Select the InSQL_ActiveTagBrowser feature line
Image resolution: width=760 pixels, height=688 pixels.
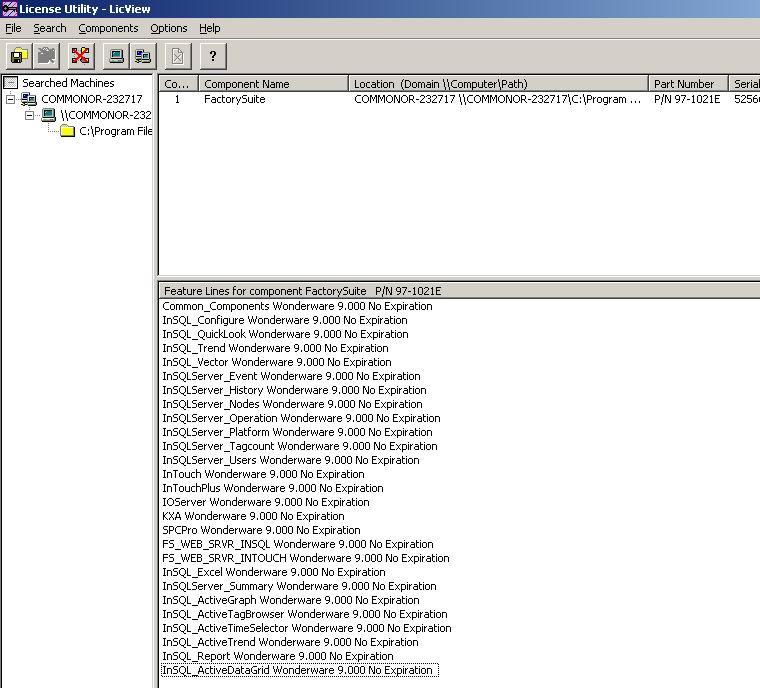coord(305,615)
